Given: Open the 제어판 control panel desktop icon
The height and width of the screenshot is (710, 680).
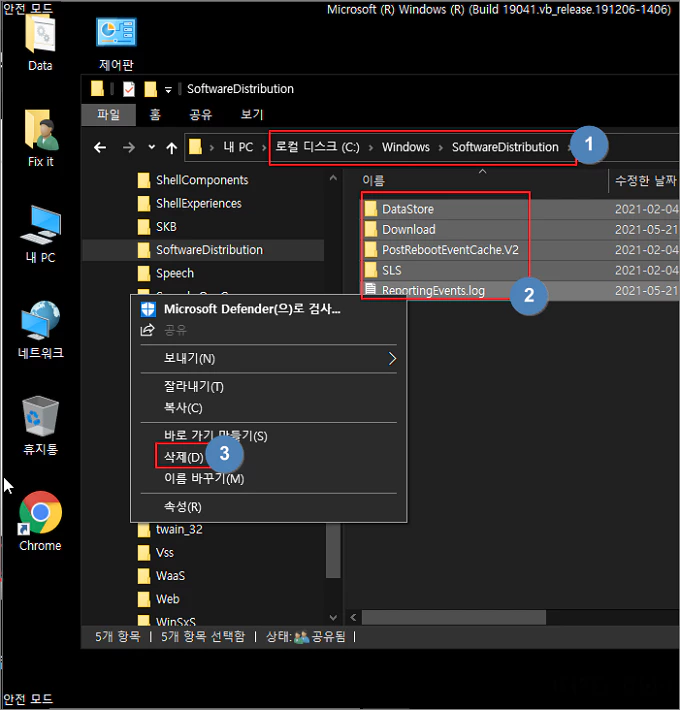Looking at the screenshot, I should coord(116,44).
